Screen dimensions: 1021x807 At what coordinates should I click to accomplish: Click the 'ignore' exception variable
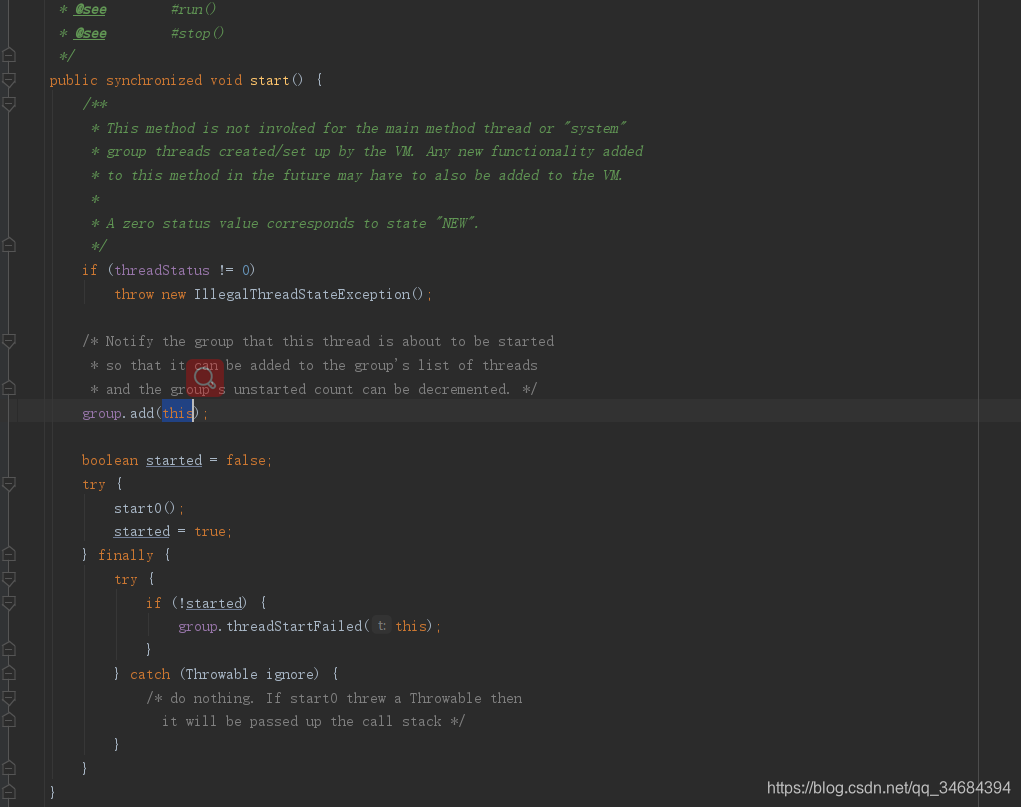(x=290, y=674)
